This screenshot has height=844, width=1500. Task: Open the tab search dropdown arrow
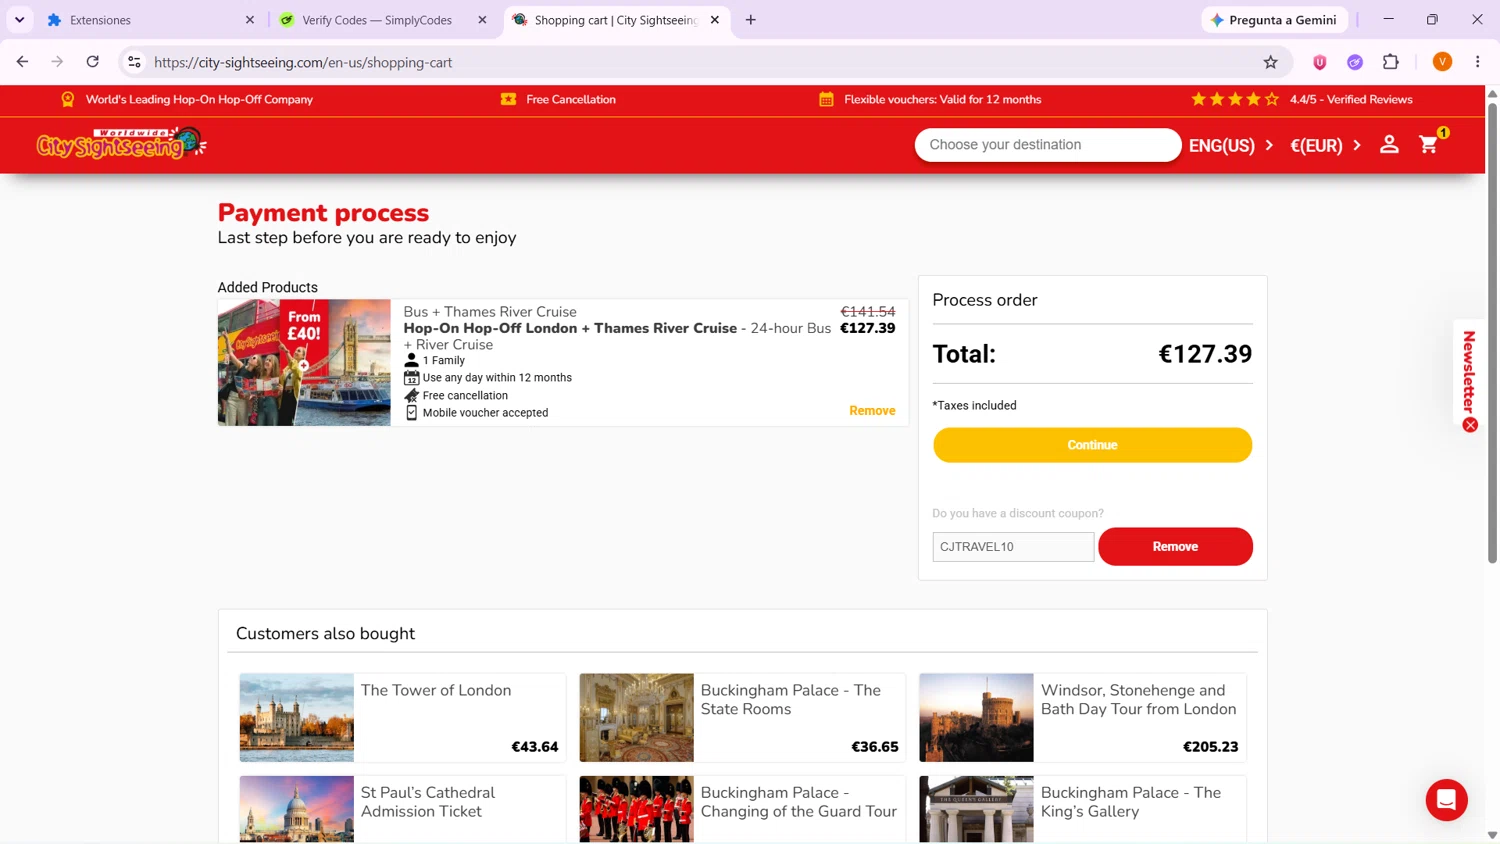click(x=19, y=20)
